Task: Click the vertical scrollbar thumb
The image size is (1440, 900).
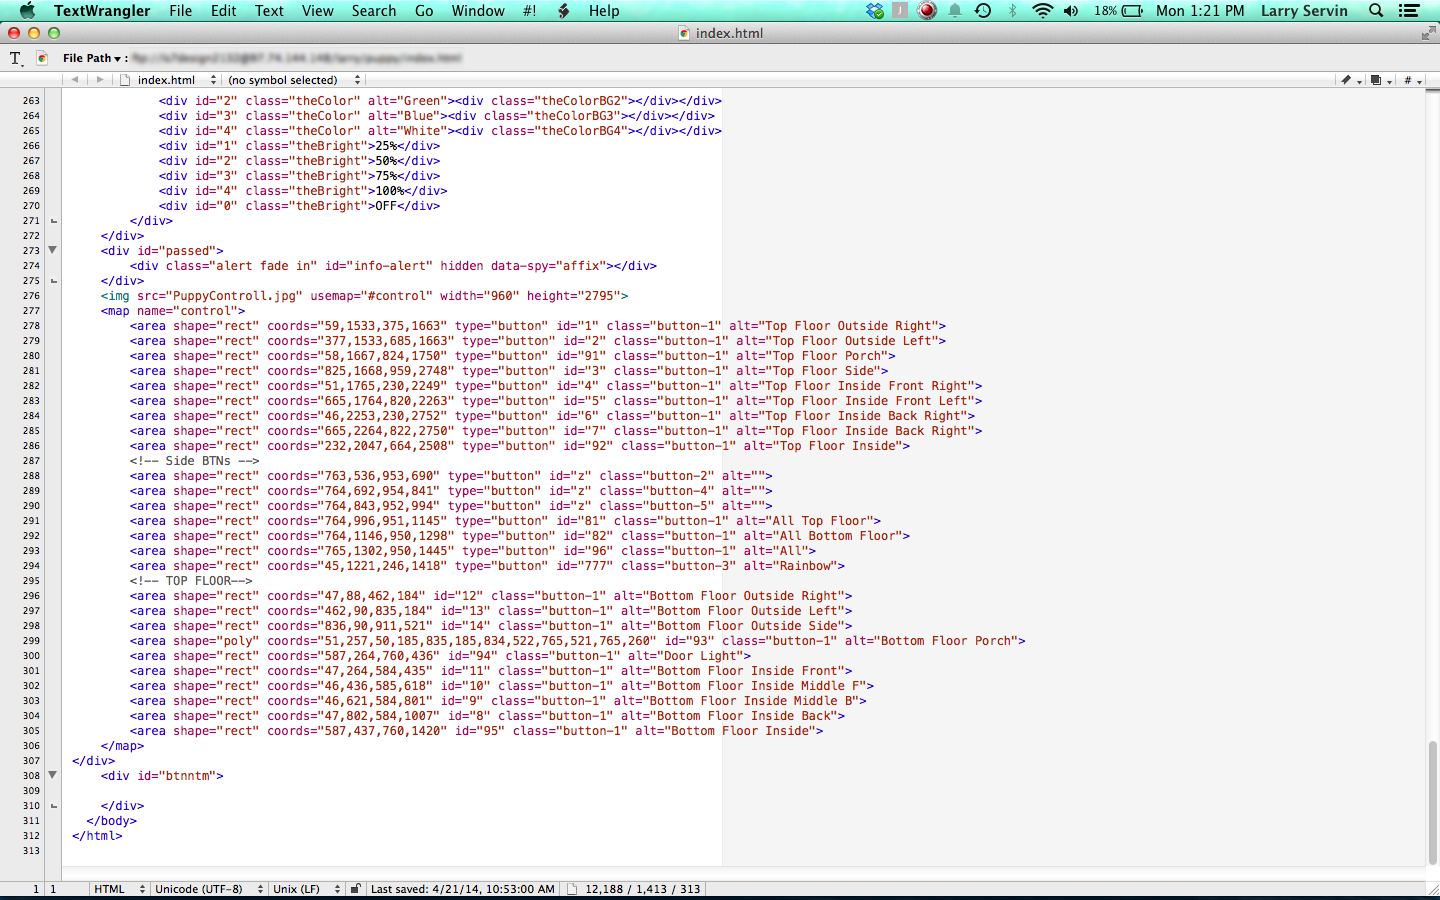Action: [1432, 801]
